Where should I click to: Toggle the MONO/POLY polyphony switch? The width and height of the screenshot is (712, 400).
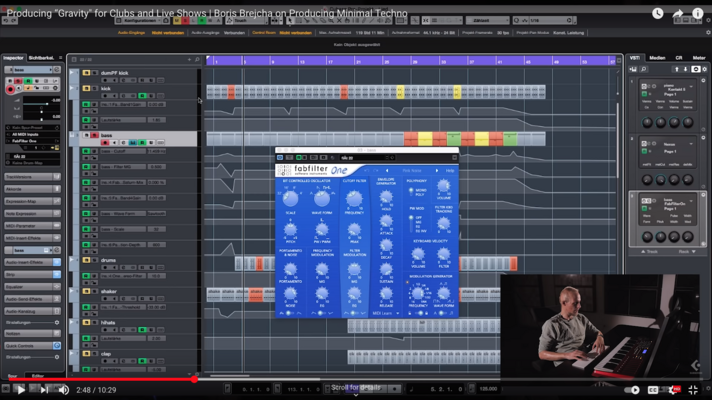411,192
